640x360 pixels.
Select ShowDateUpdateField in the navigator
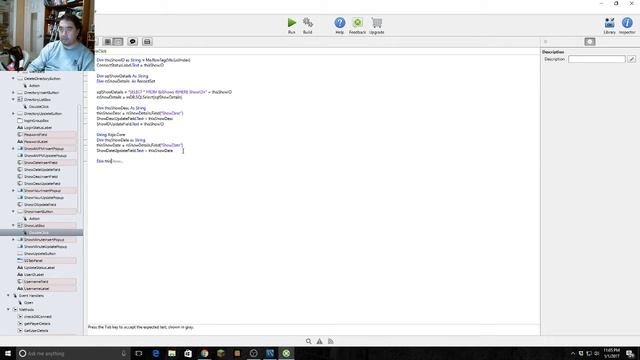tap(42, 169)
